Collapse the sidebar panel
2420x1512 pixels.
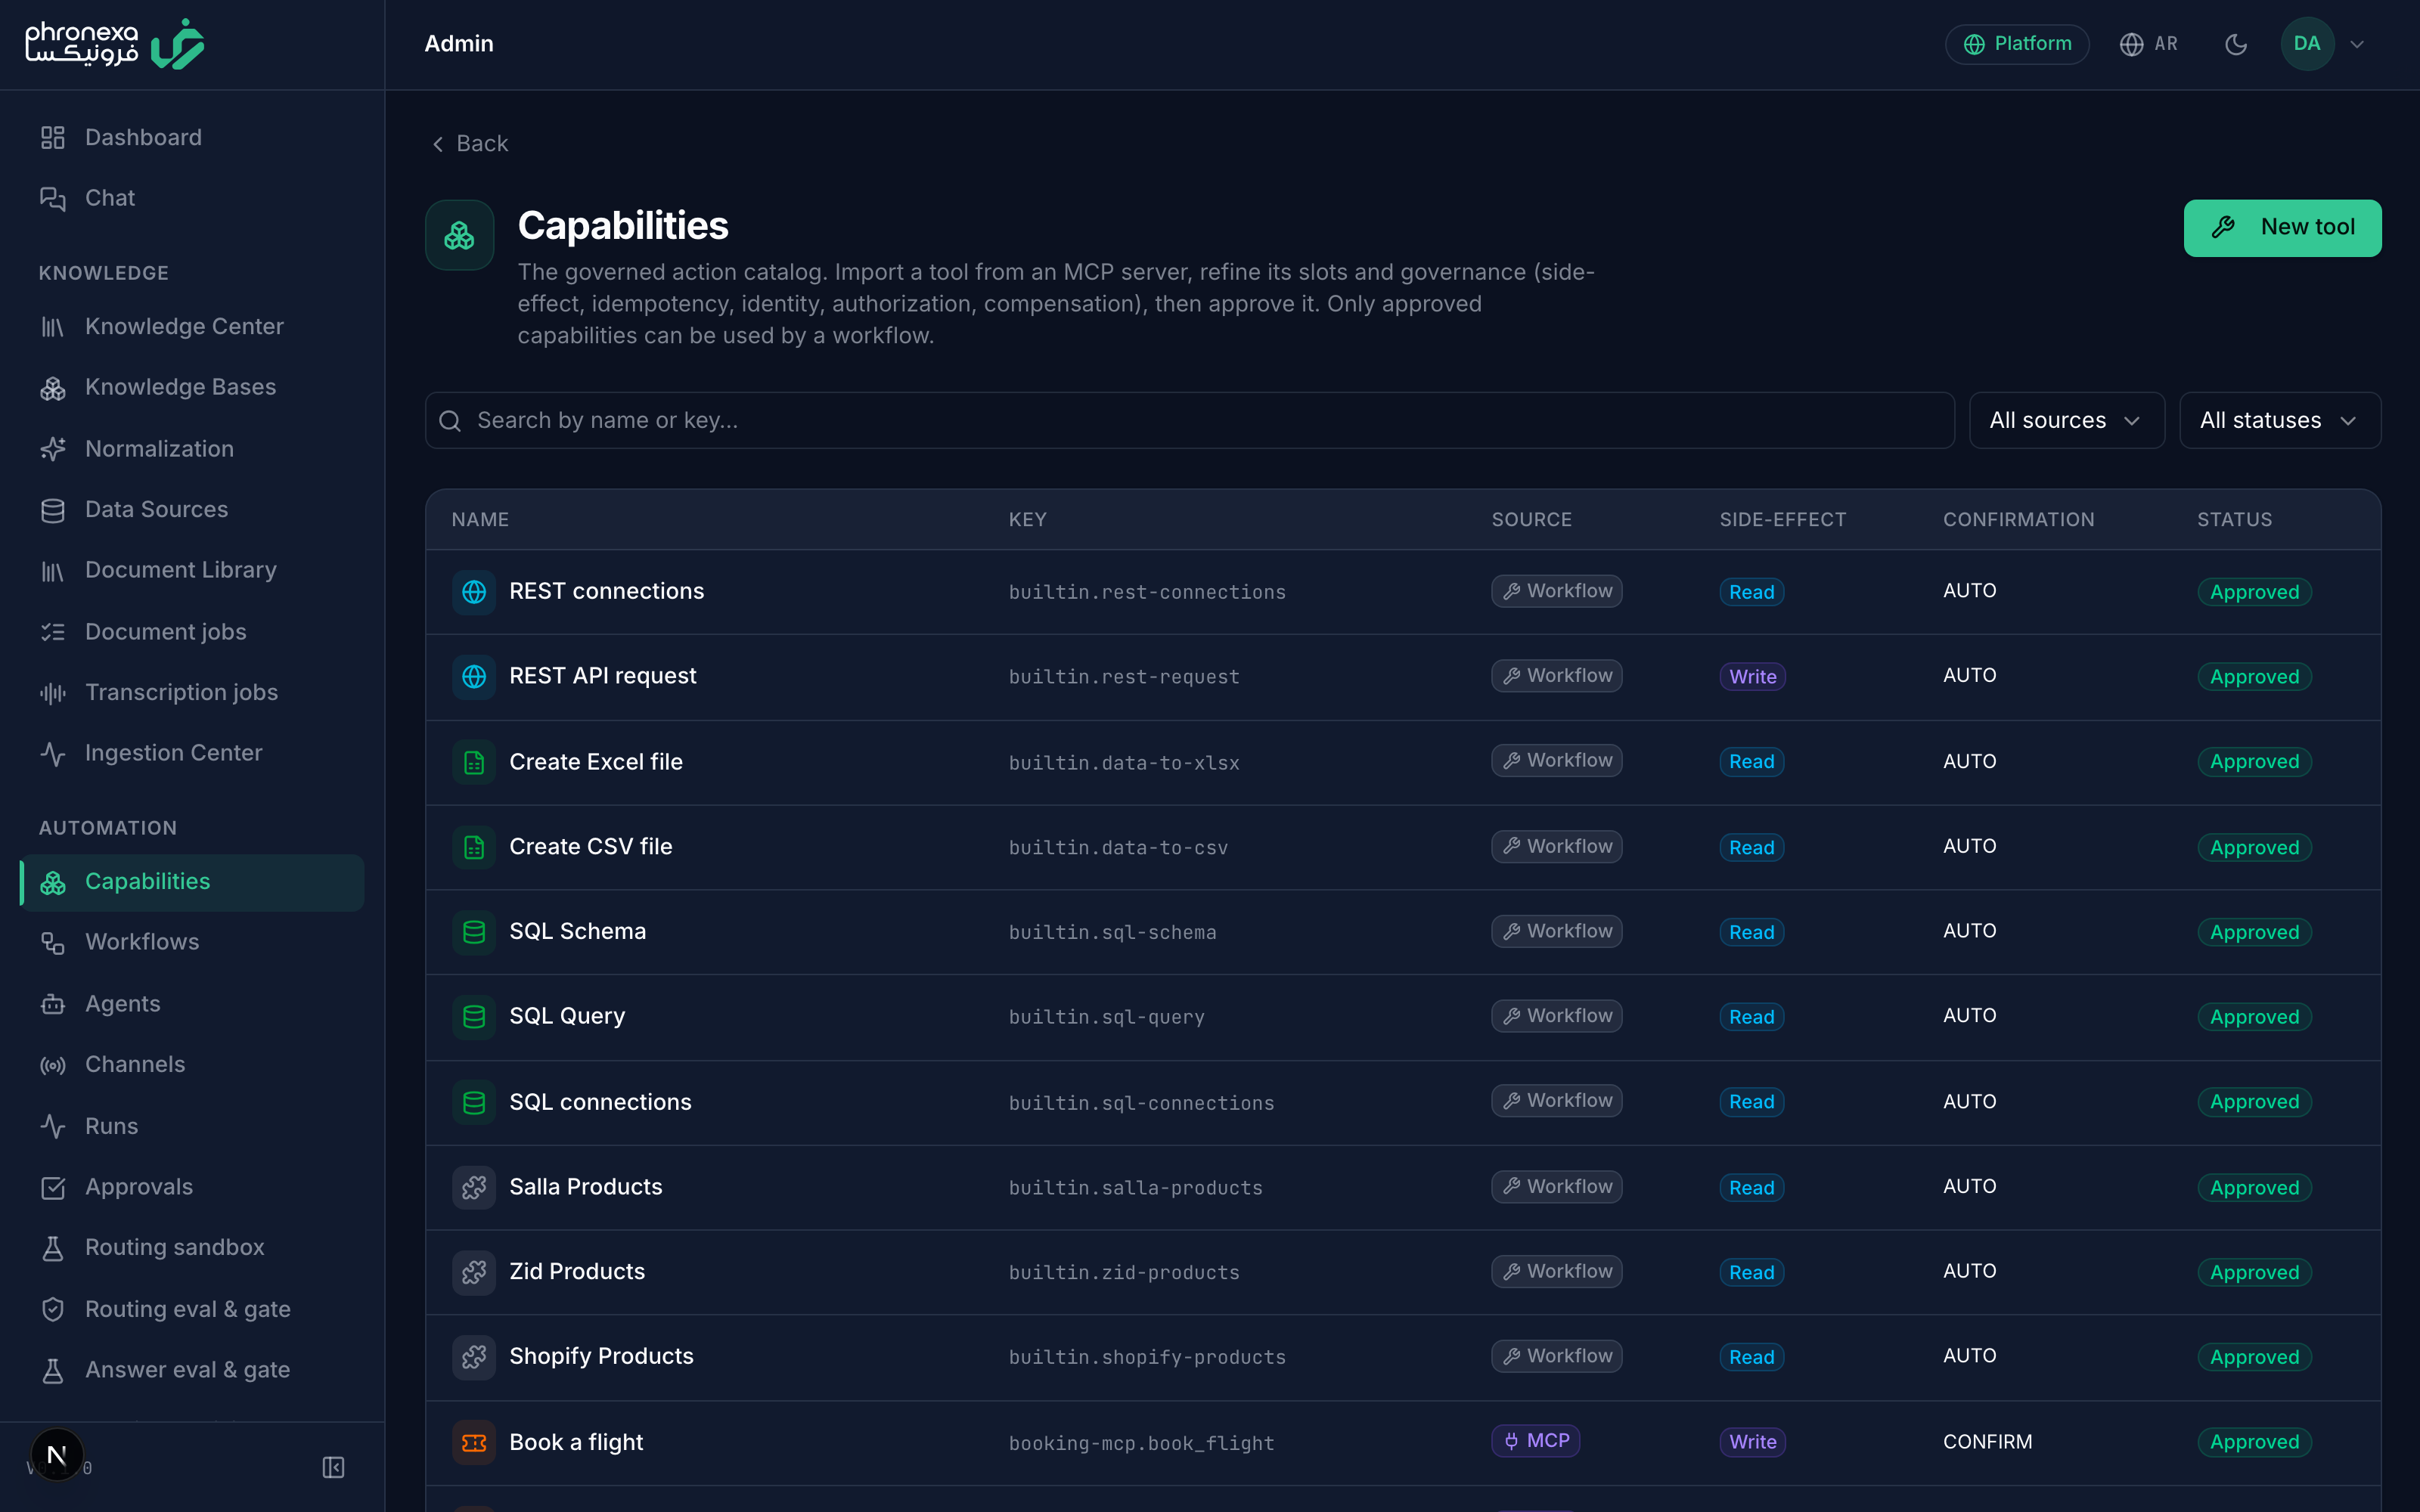click(x=333, y=1467)
